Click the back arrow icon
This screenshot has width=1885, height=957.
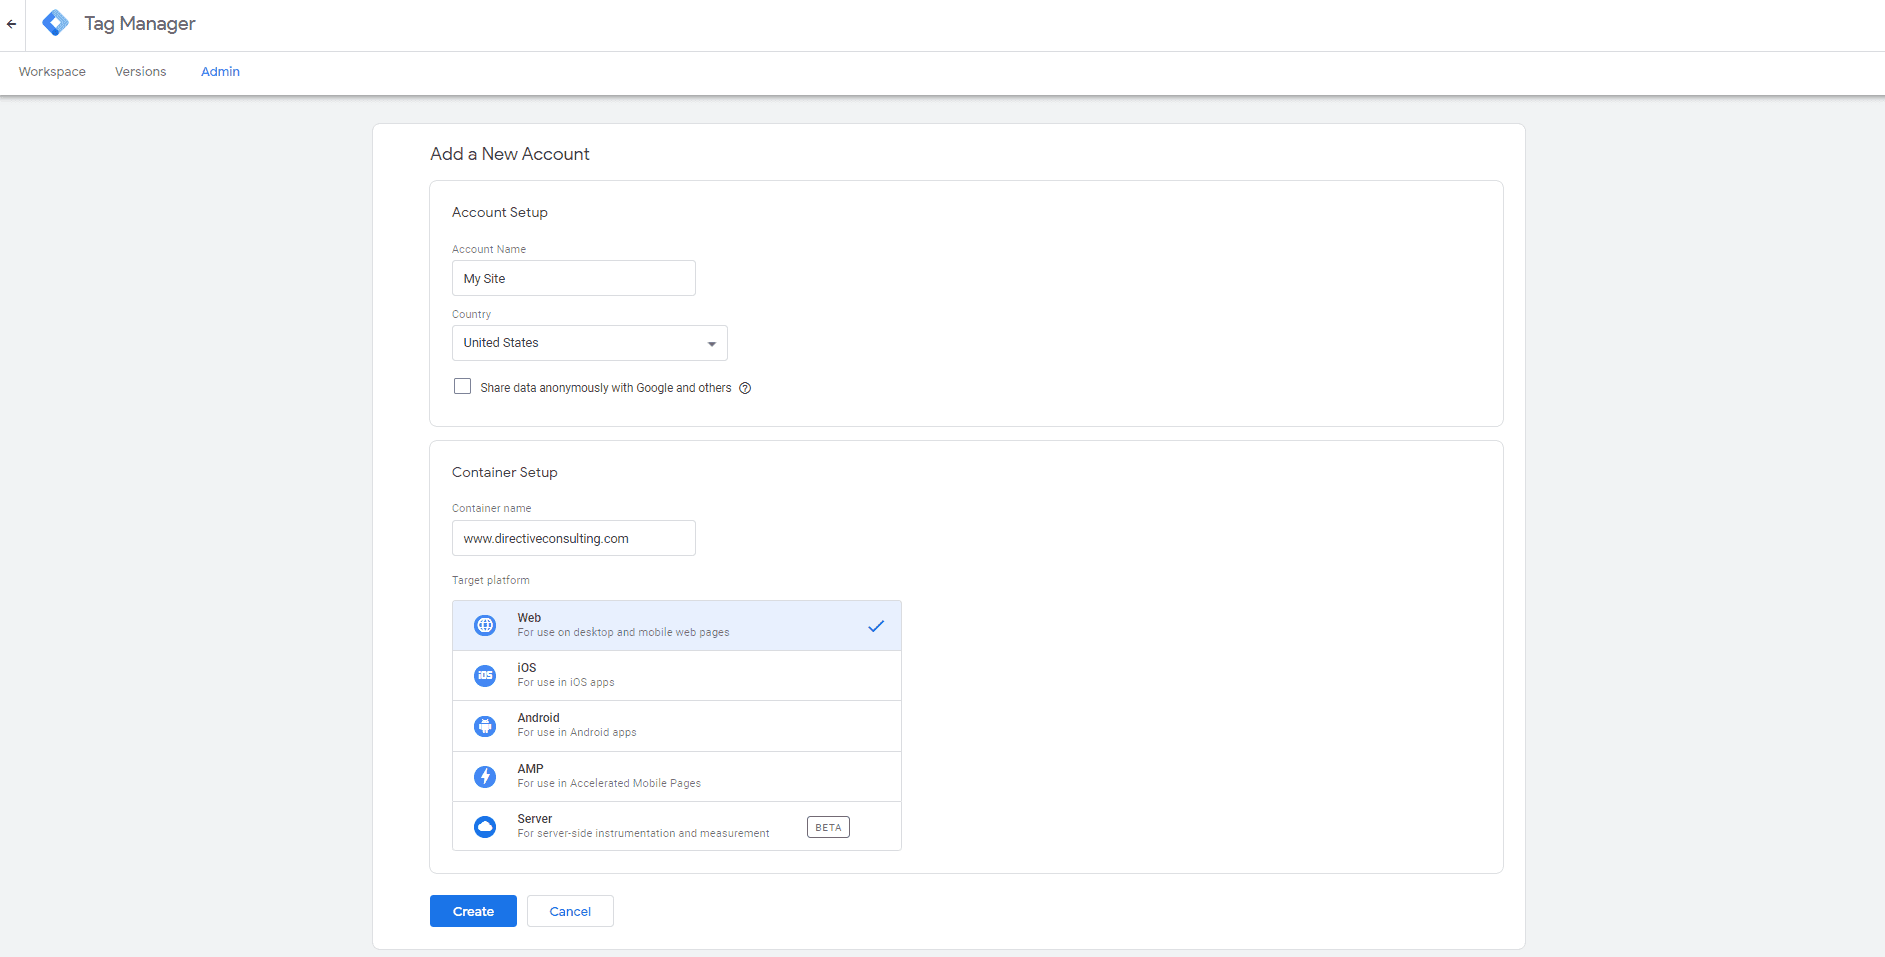[11, 24]
